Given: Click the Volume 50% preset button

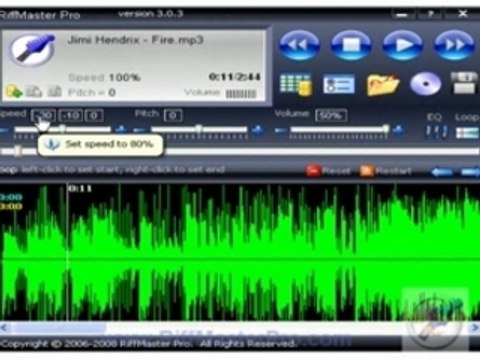Looking at the screenshot, I should coord(331,116).
